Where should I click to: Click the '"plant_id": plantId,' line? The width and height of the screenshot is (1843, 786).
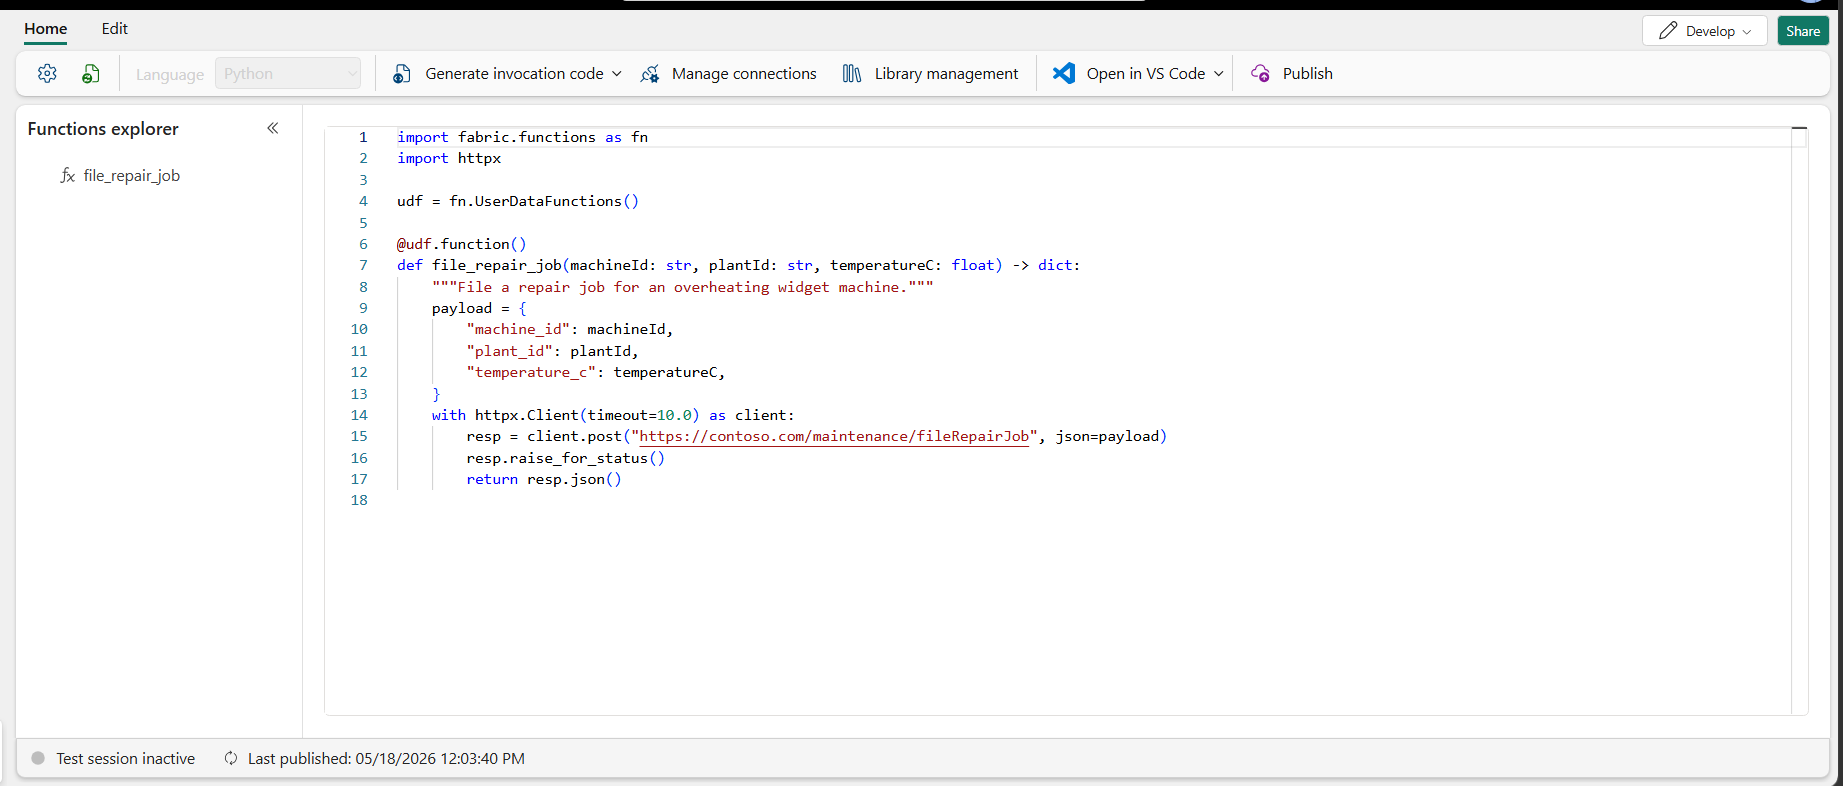click(552, 351)
